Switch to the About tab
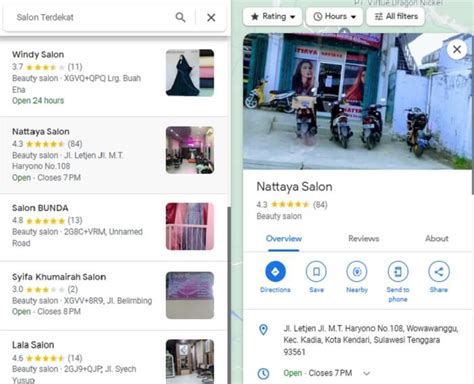This screenshot has height=384, width=474. point(437,239)
